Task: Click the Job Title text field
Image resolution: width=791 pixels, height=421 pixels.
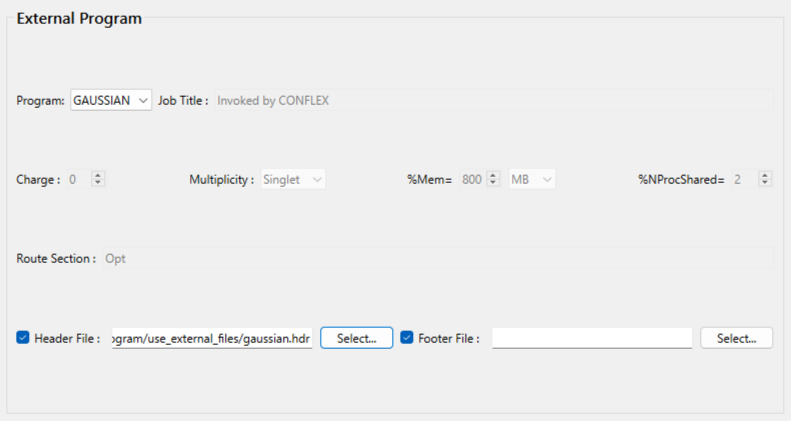Action: click(492, 100)
